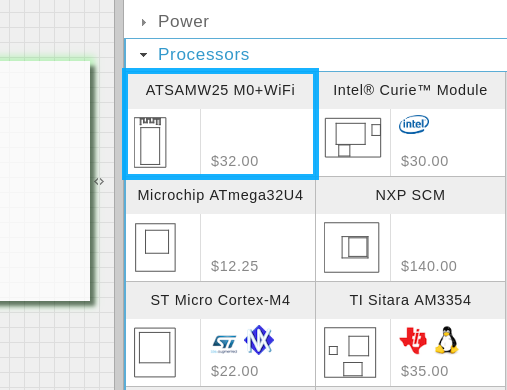The width and height of the screenshot is (507, 390).
Task: Click the $30.00 price of Intel Curie
Action: coord(425,161)
